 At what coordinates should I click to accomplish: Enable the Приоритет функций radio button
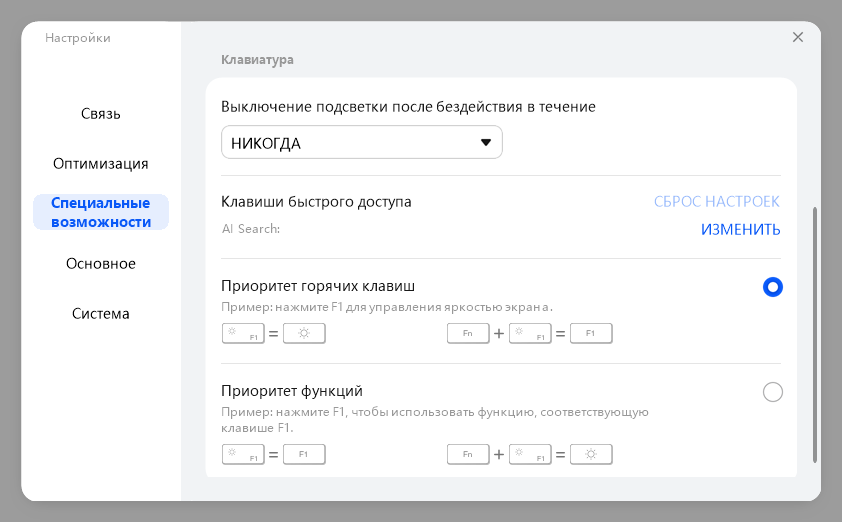coord(772,392)
